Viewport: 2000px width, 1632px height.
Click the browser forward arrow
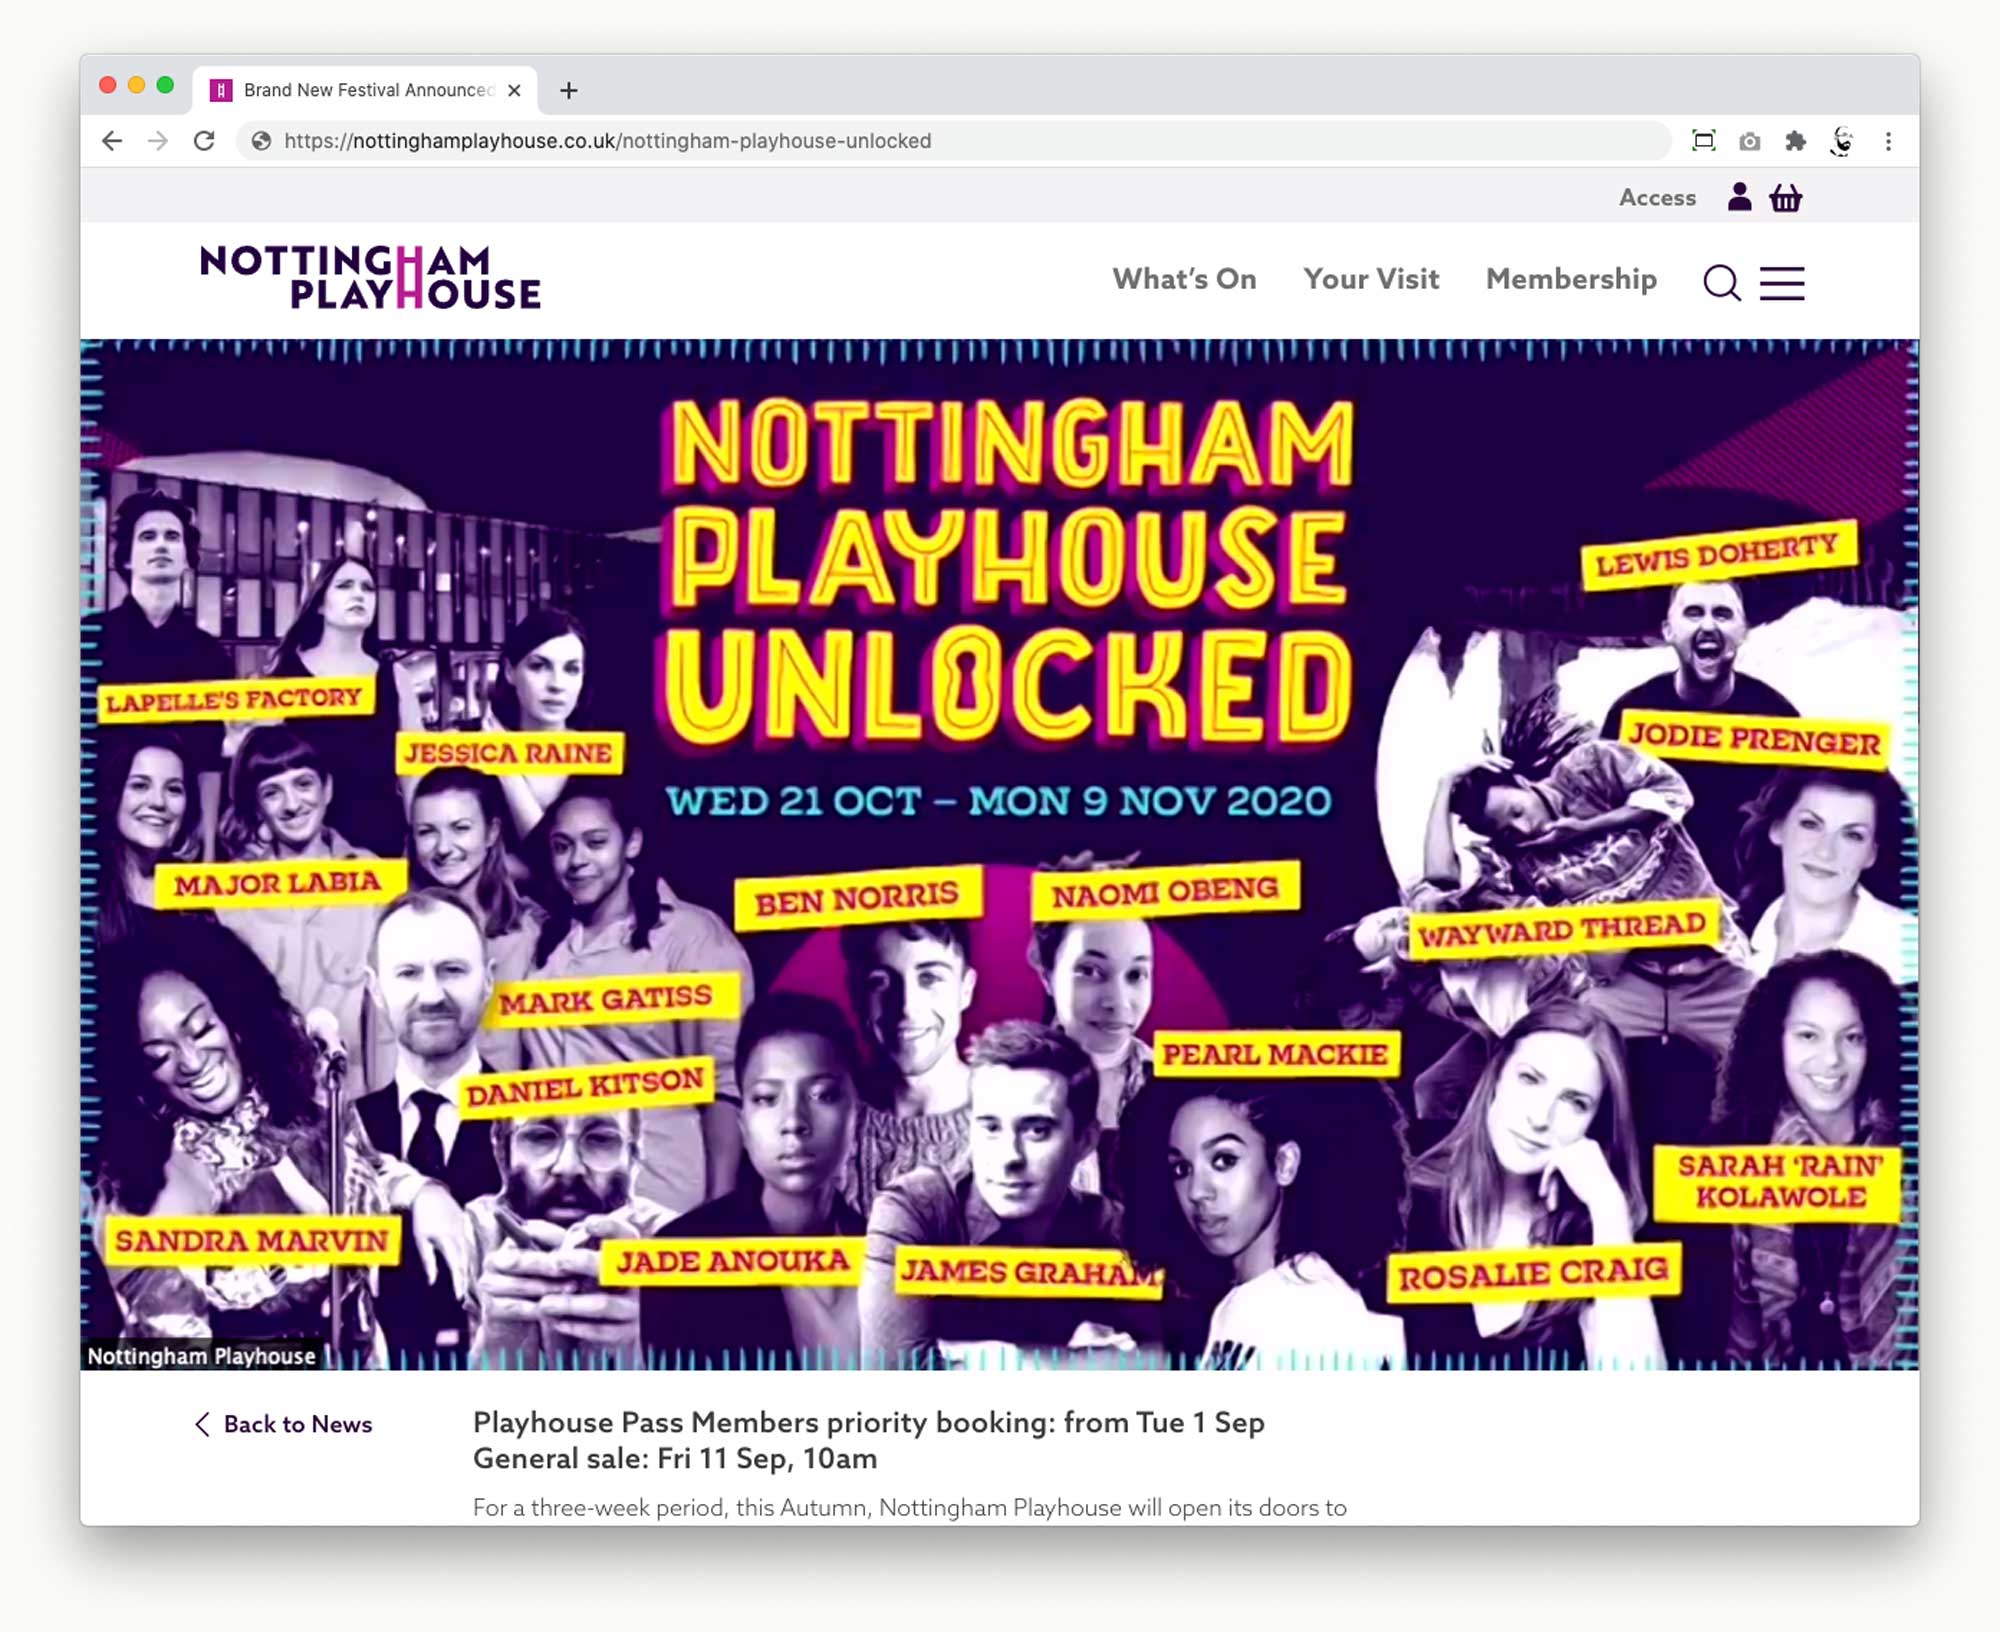(x=158, y=141)
